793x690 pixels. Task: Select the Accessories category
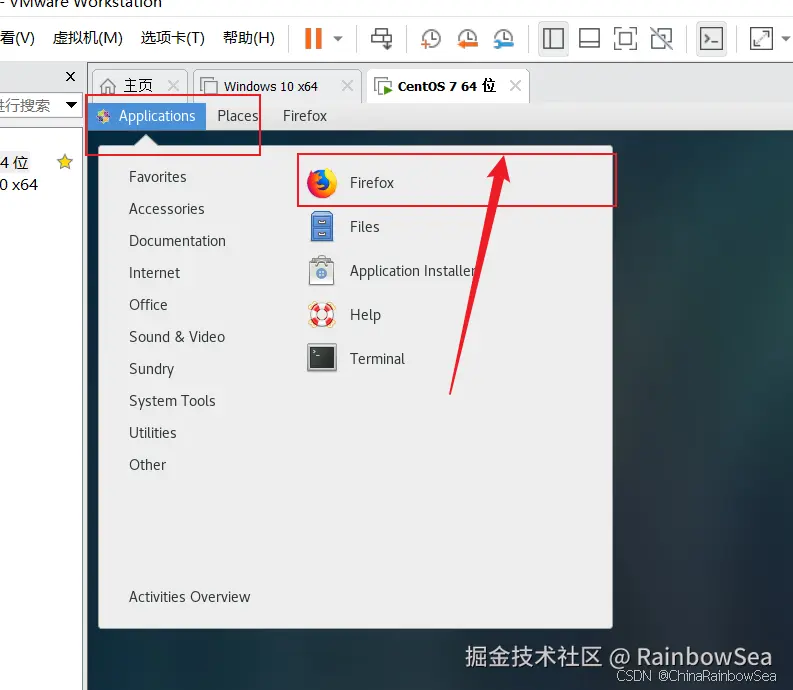(x=166, y=209)
